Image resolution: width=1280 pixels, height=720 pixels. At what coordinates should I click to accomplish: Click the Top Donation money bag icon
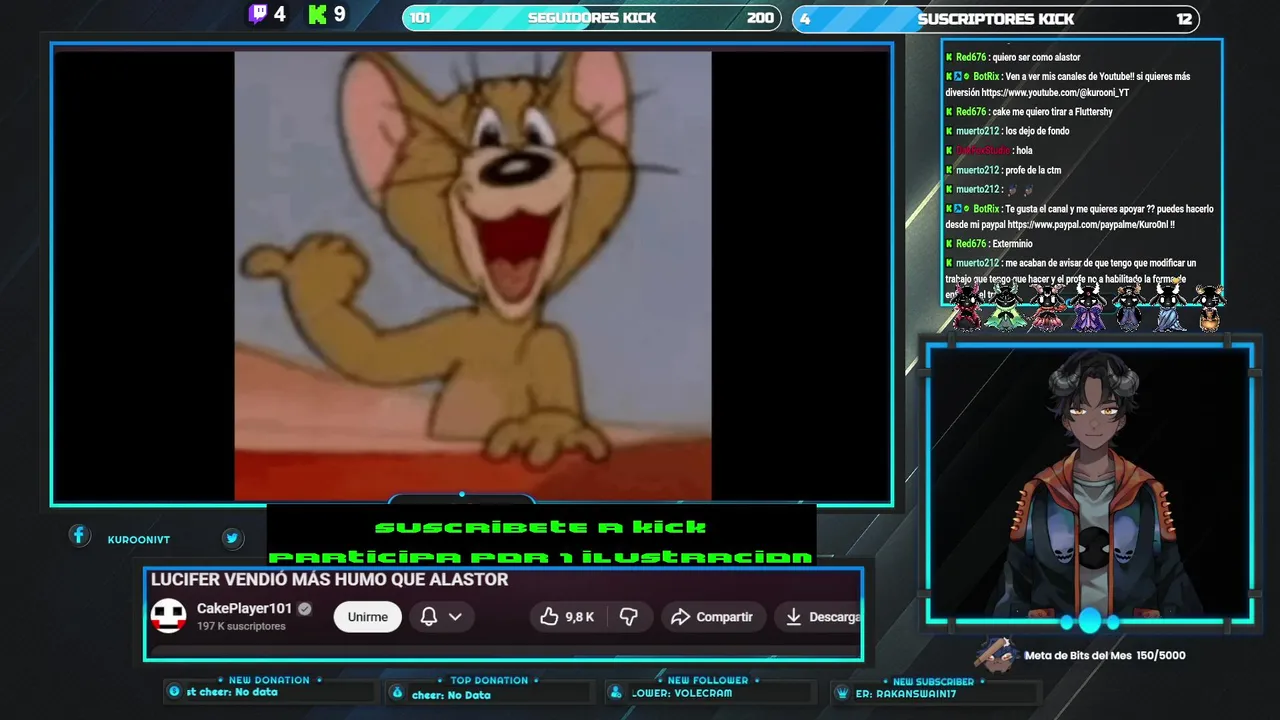click(397, 693)
